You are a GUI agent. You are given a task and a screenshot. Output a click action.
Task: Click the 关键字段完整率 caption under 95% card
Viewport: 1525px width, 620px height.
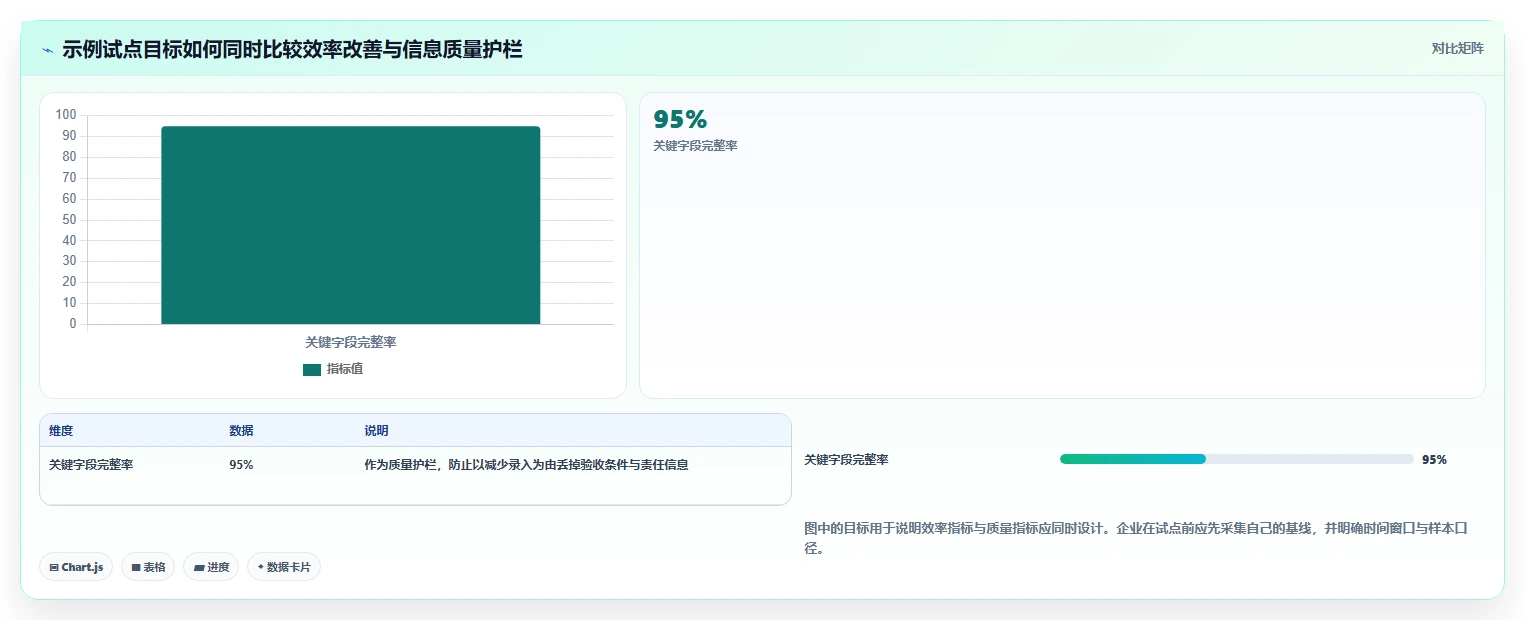(x=695, y=146)
